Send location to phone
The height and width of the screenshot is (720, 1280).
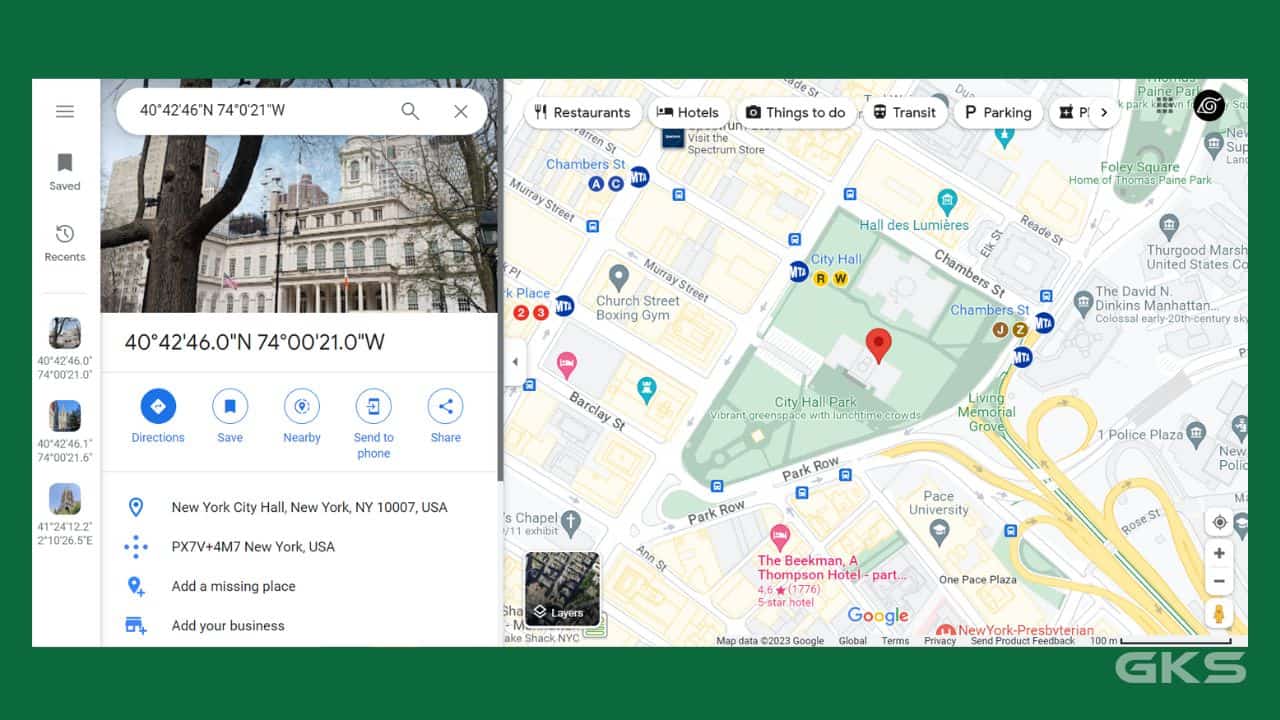[373, 407]
